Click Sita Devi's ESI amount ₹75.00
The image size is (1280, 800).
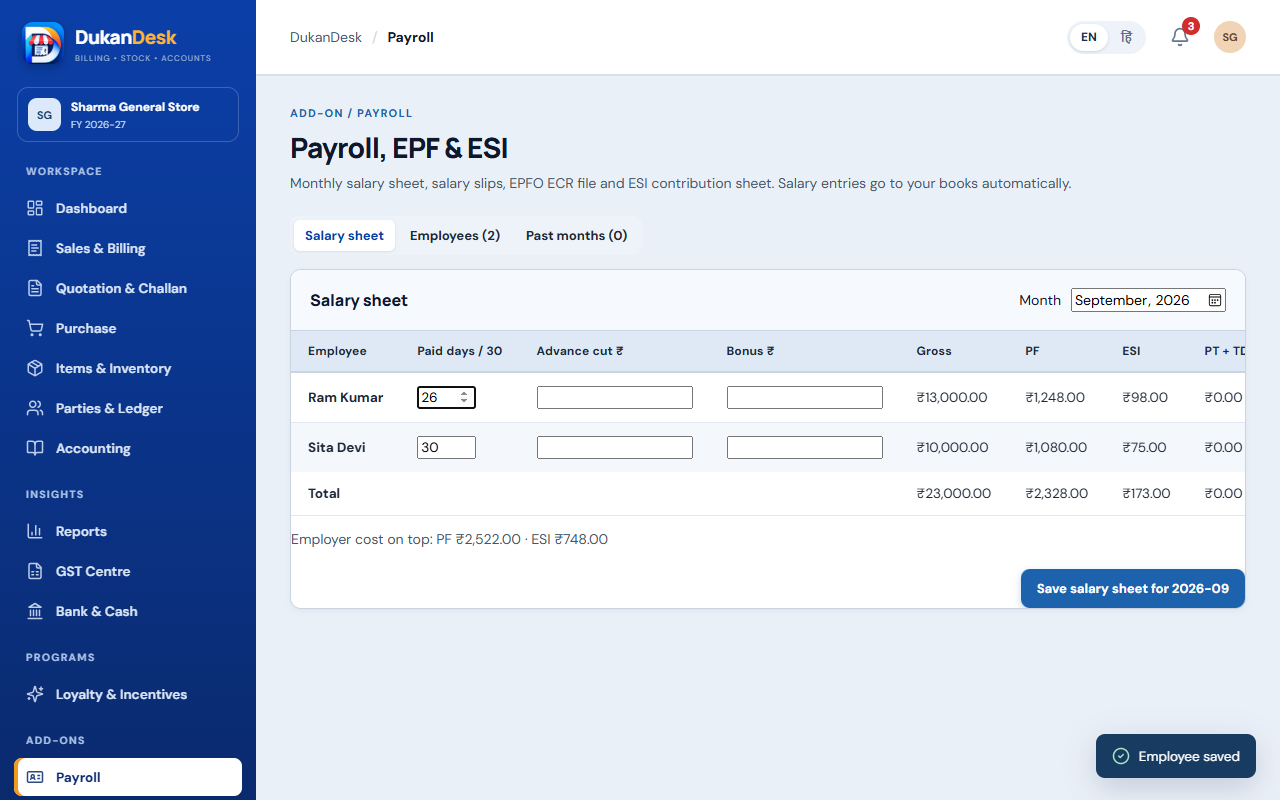pyautogui.click(x=1144, y=447)
